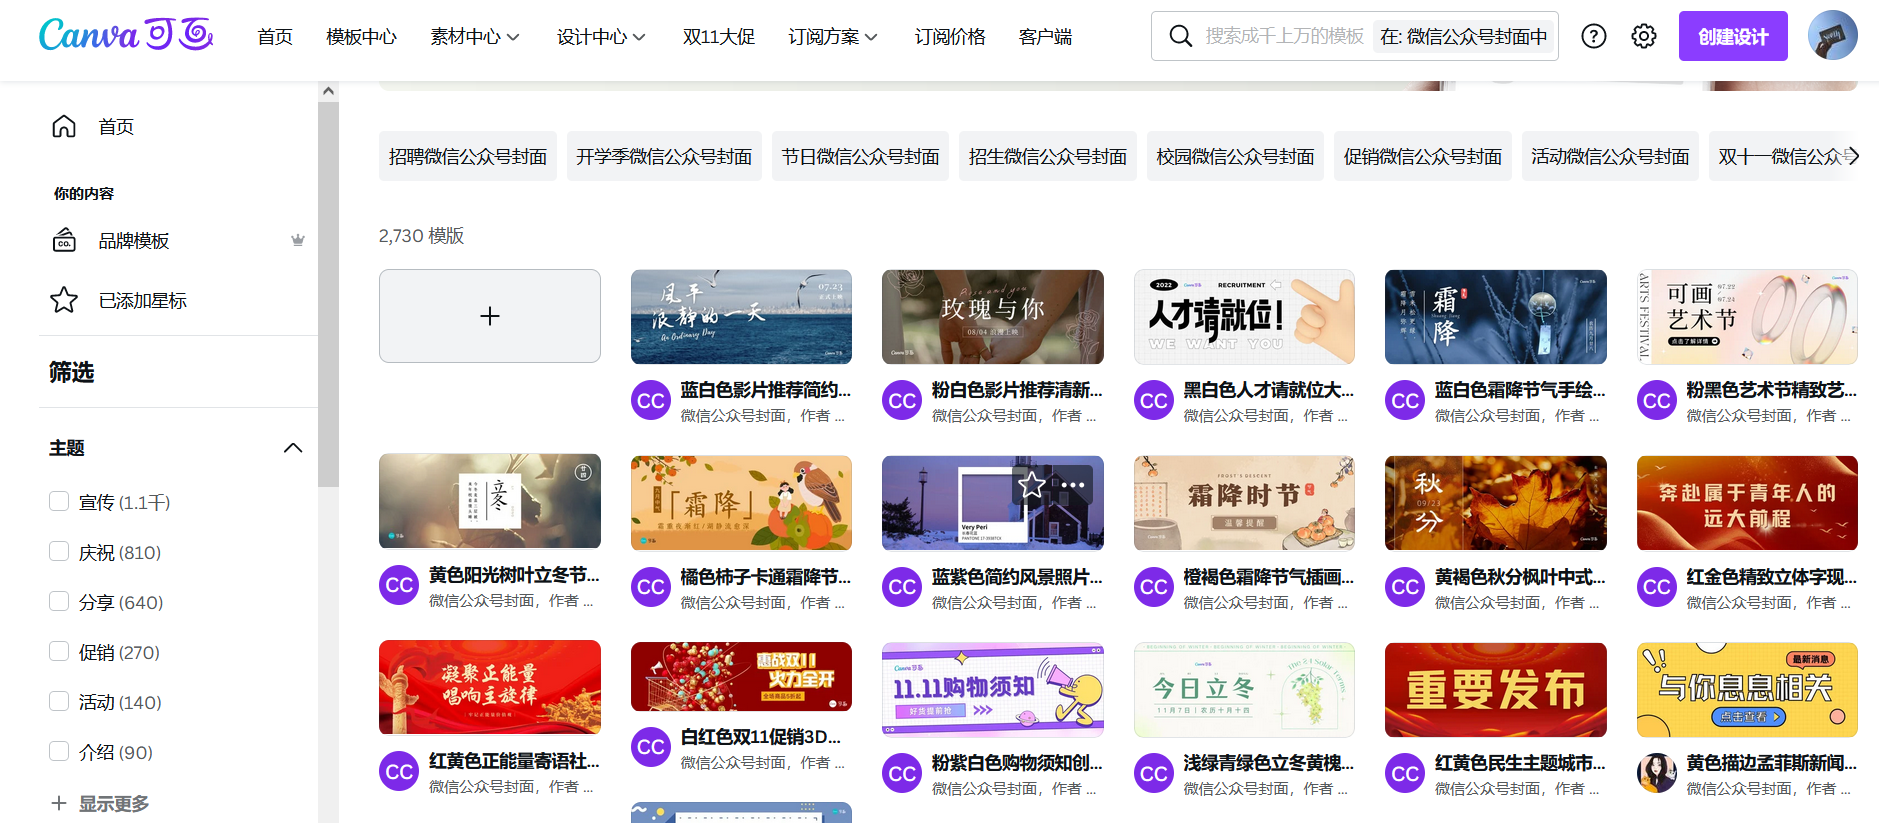
Task: Expand the 设计中心 dropdown menu
Action: coord(601,37)
